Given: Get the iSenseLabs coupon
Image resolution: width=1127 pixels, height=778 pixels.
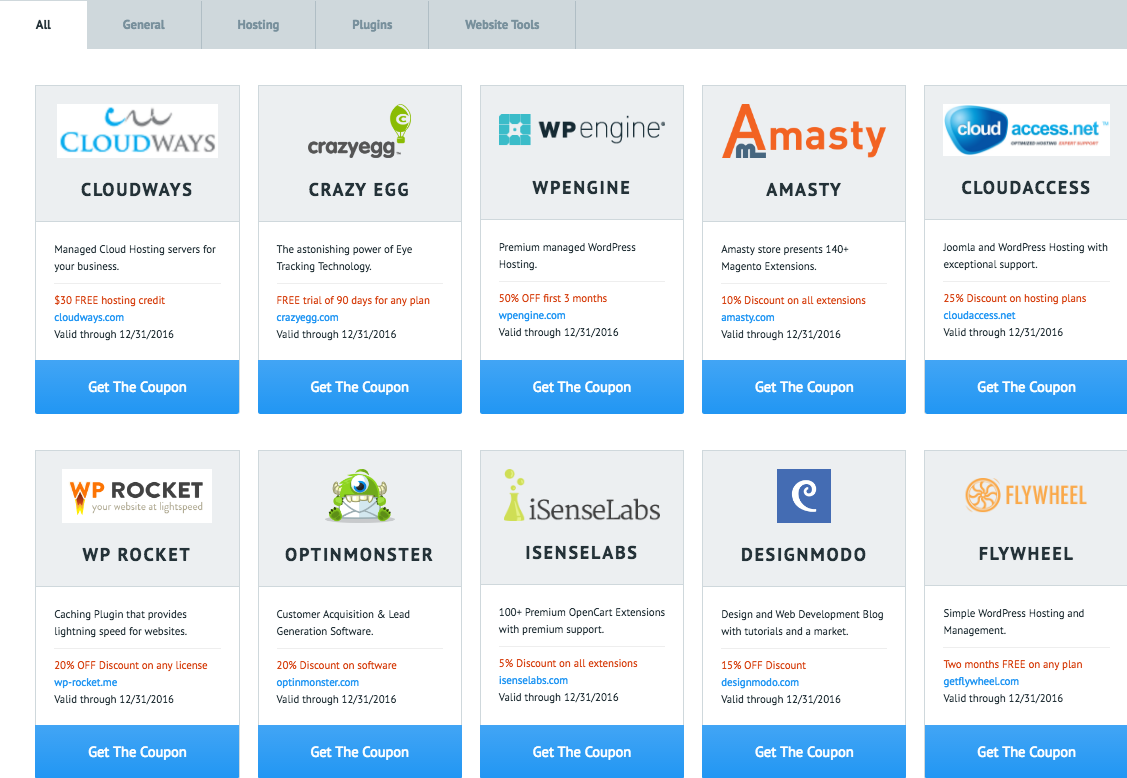Looking at the screenshot, I should [x=581, y=751].
